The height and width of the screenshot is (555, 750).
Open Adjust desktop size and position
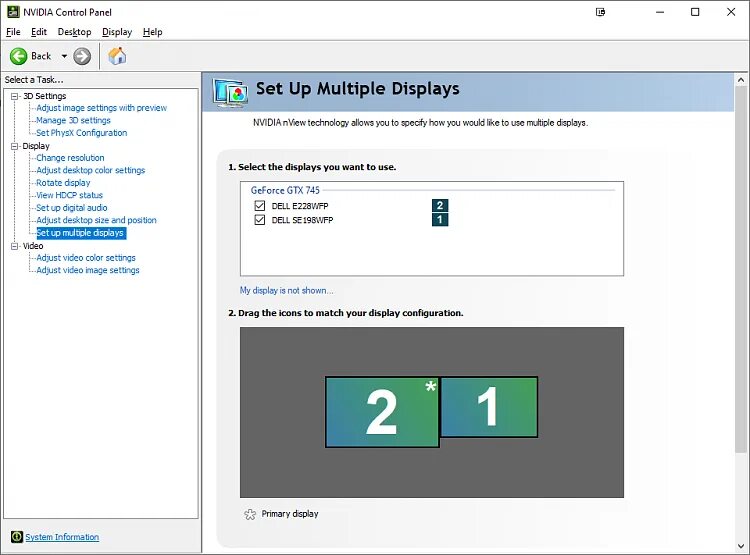(96, 220)
